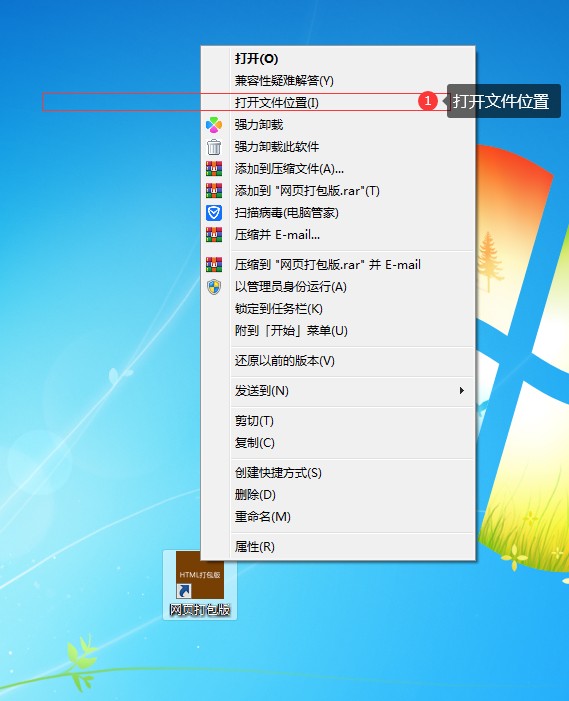Select 剪切(T) from context menu
Screen dimensions: 569x701
coord(338,421)
